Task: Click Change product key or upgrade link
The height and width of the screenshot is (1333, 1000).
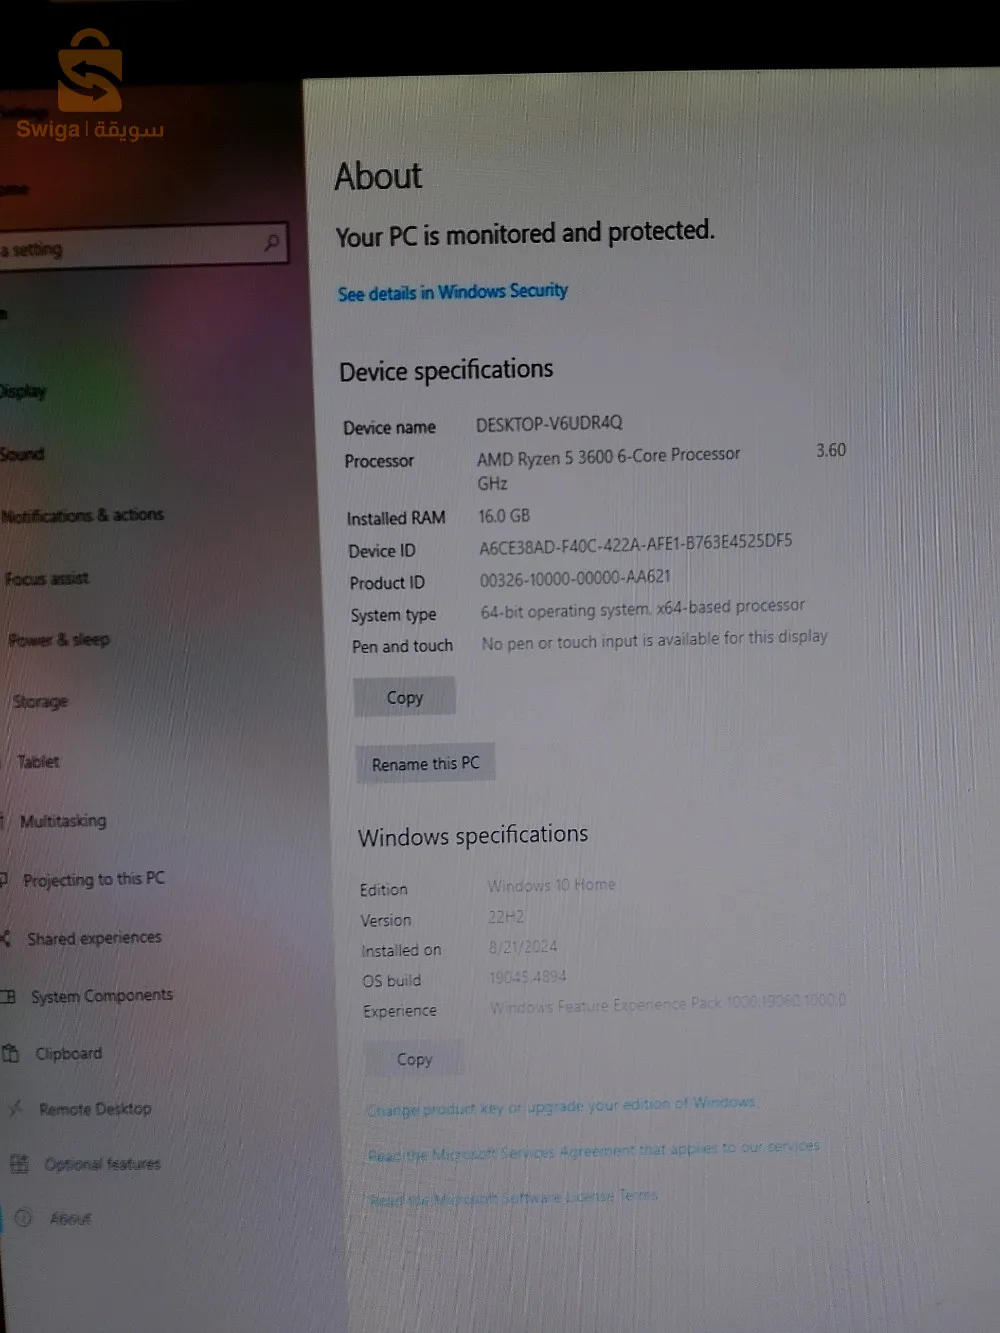Action: [561, 1106]
